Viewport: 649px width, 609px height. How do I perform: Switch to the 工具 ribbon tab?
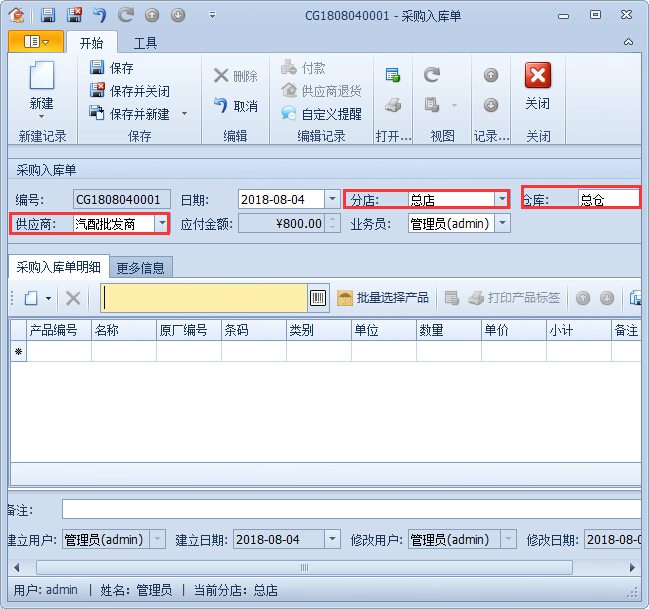tap(145, 42)
